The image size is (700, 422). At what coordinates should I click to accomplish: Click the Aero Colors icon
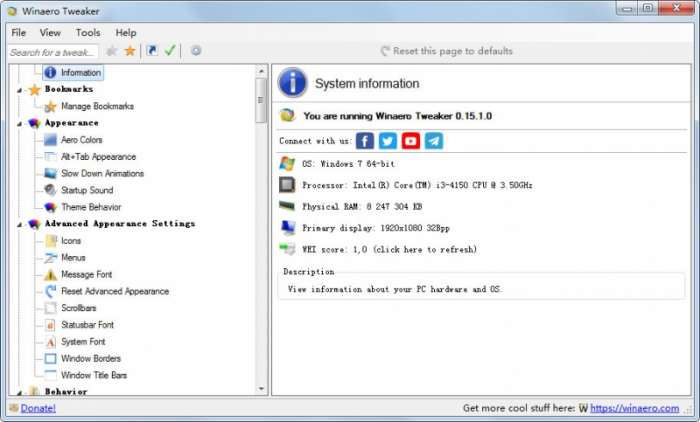coord(50,140)
